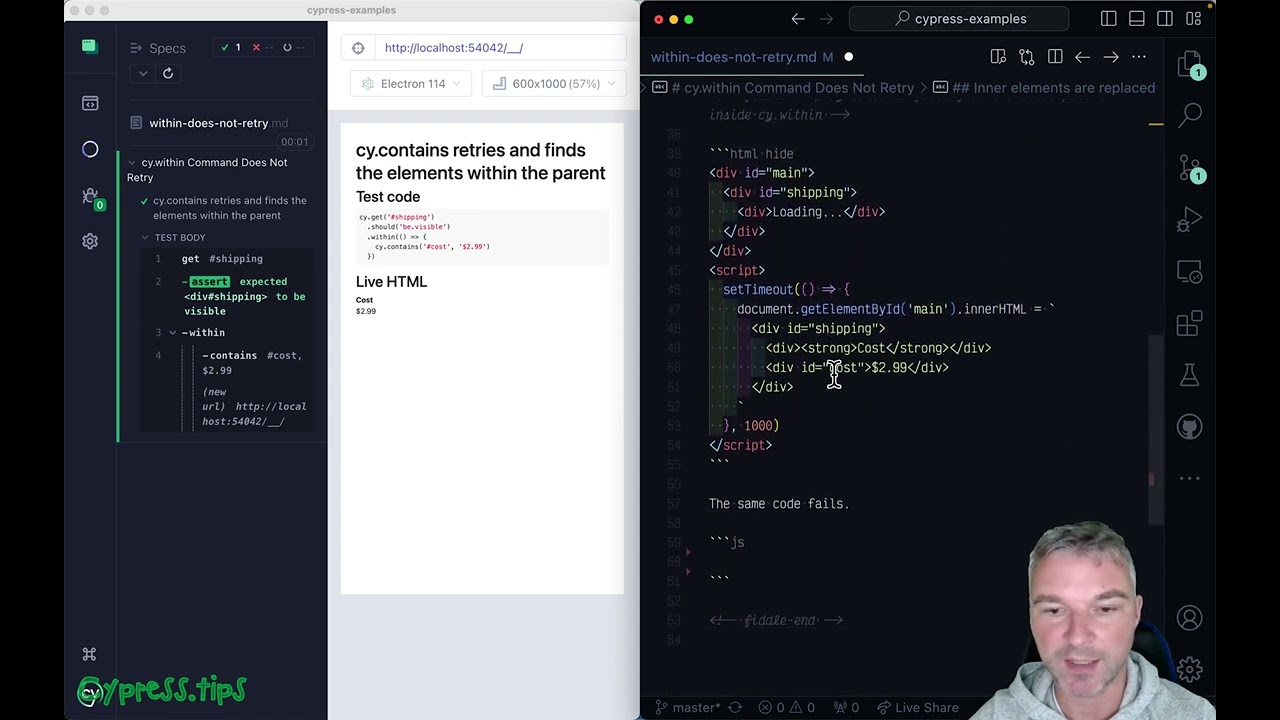The height and width of the screenshot is (720, 1280).
Task: Select the assert expected div#shipping log entry
Action: [x=231, y=296]
